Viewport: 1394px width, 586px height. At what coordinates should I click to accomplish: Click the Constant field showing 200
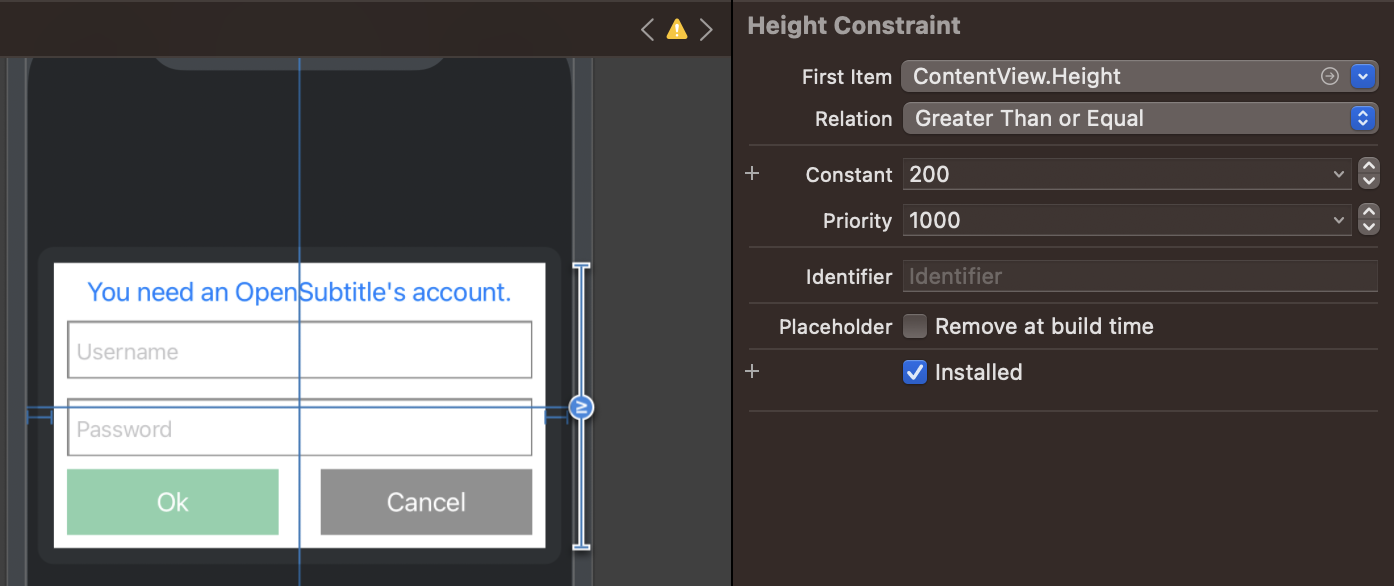pos(1127,174)
